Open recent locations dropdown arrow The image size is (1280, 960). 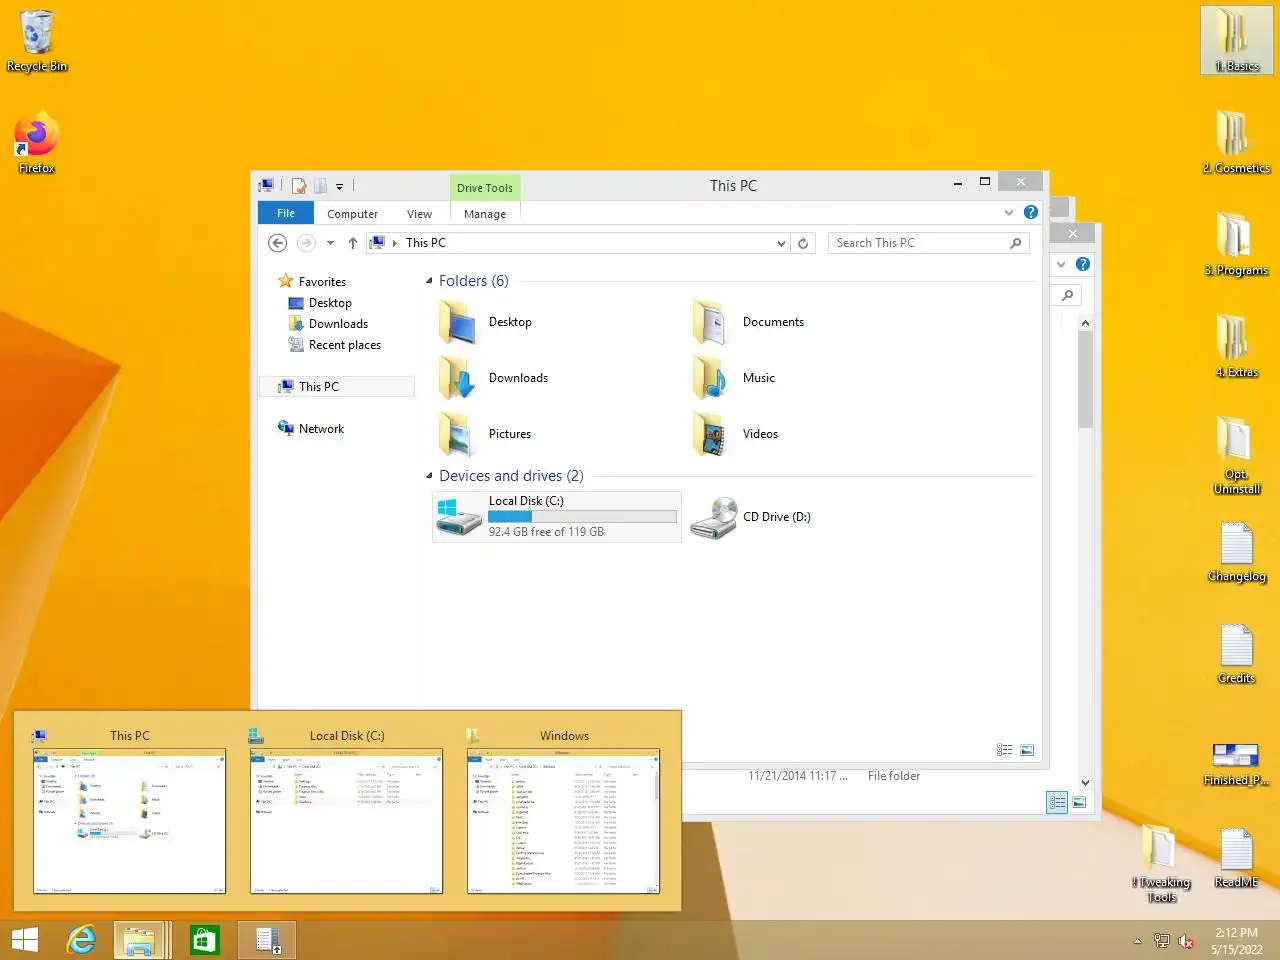pos(330,243)
